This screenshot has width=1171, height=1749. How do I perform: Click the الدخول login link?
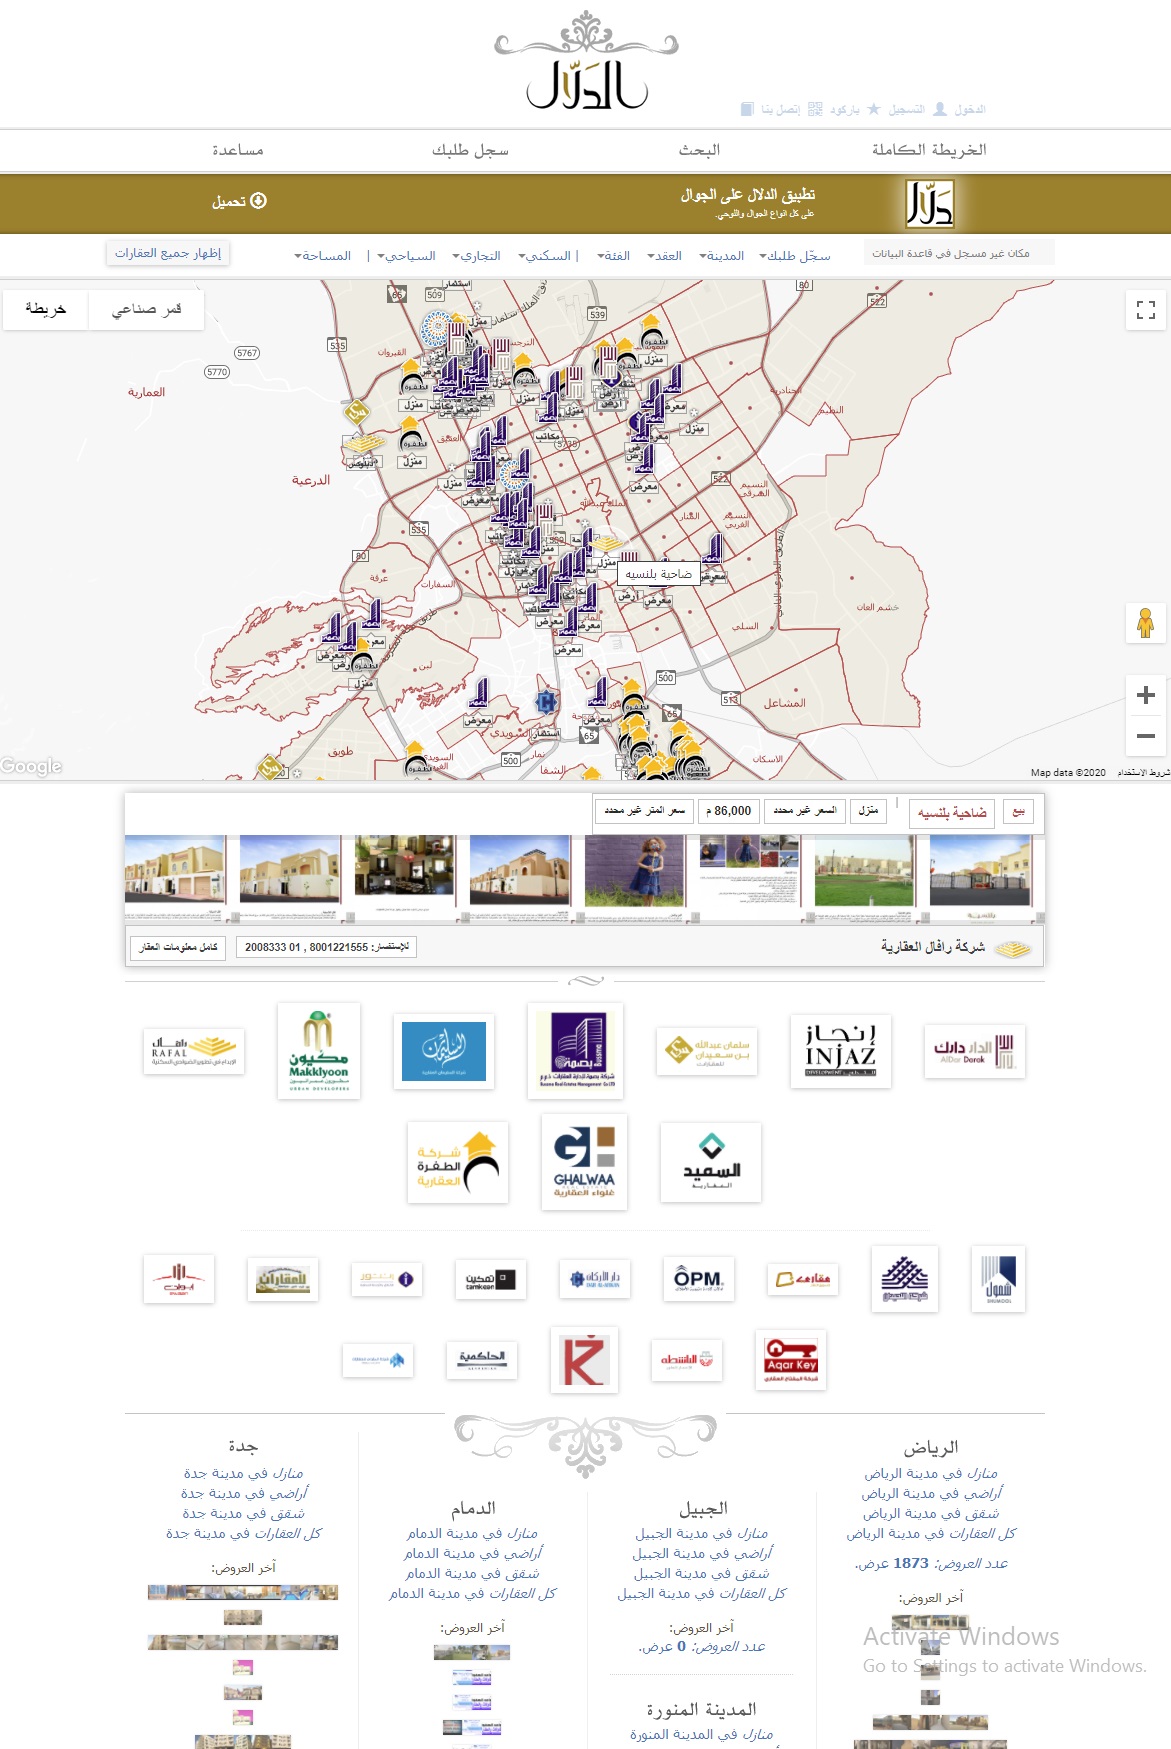tap(970, 109)
